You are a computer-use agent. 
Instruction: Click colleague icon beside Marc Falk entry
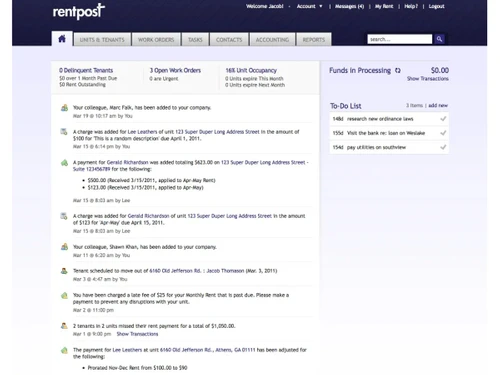(64, 108)
